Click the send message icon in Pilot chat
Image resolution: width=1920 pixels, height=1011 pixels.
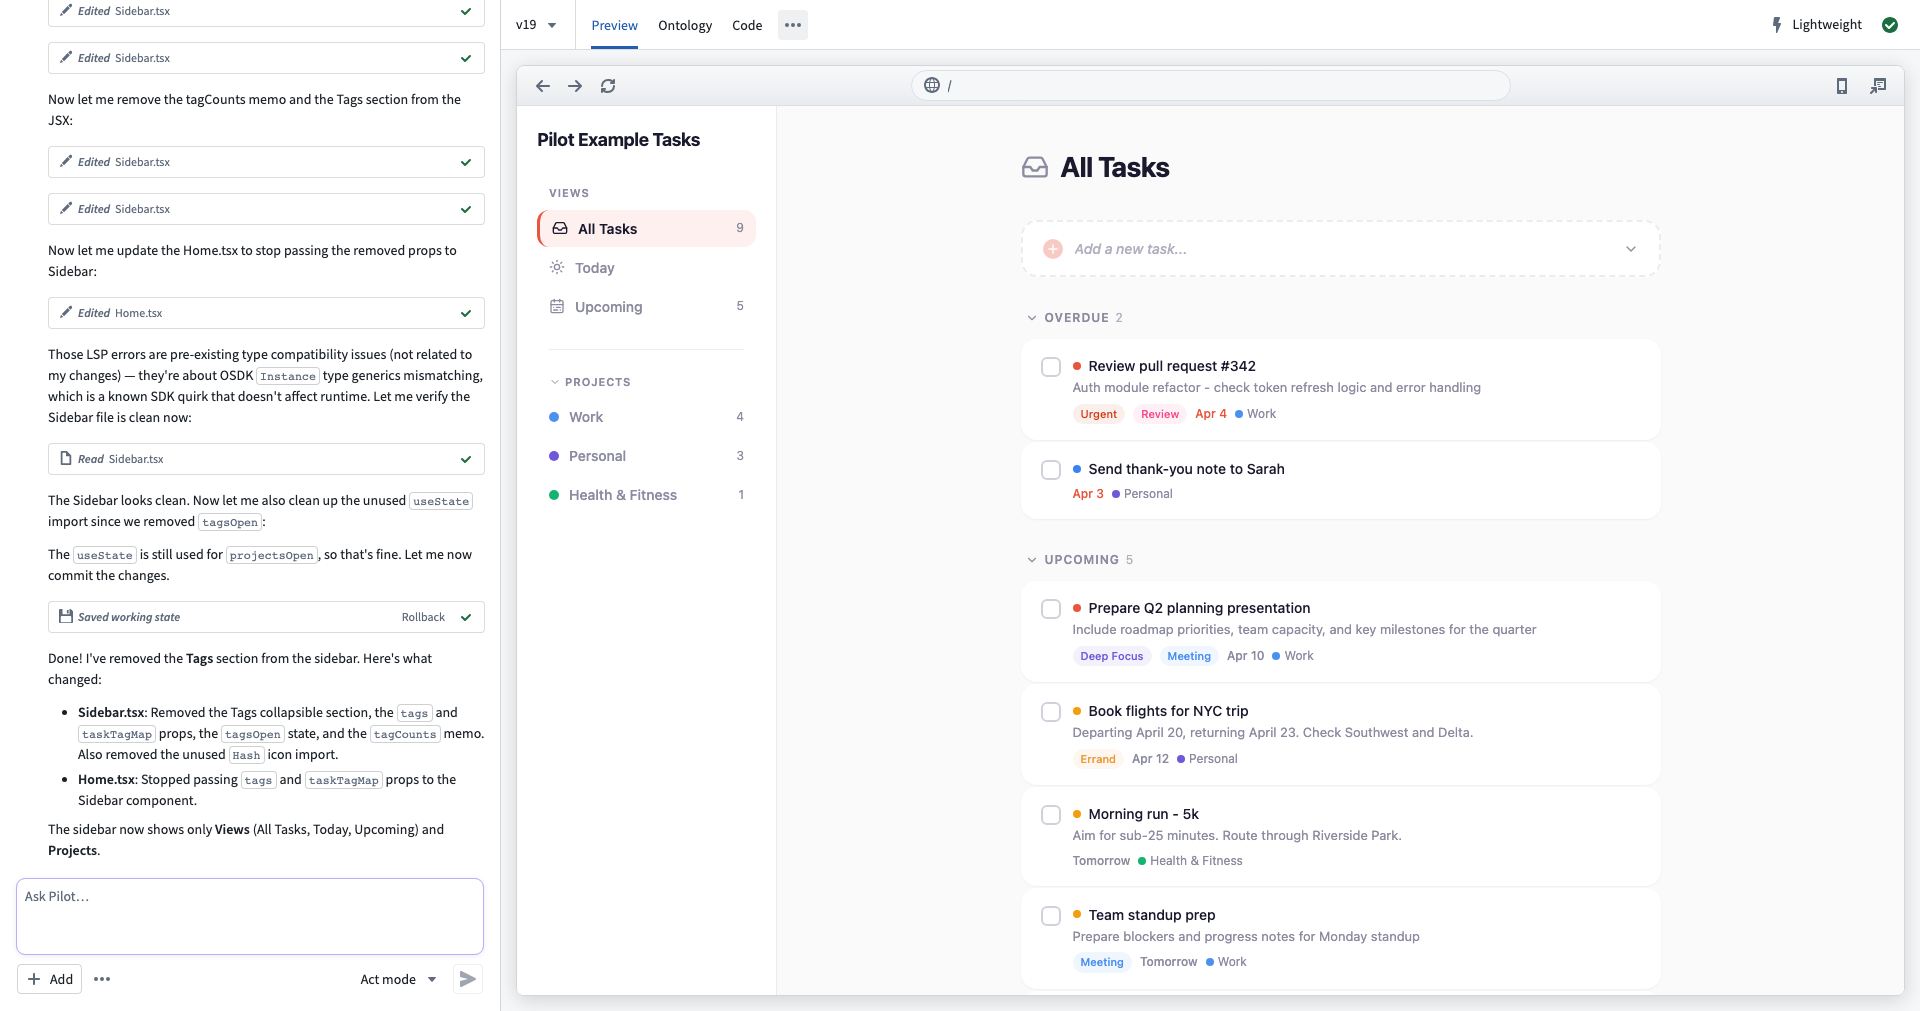pos(466,979)
